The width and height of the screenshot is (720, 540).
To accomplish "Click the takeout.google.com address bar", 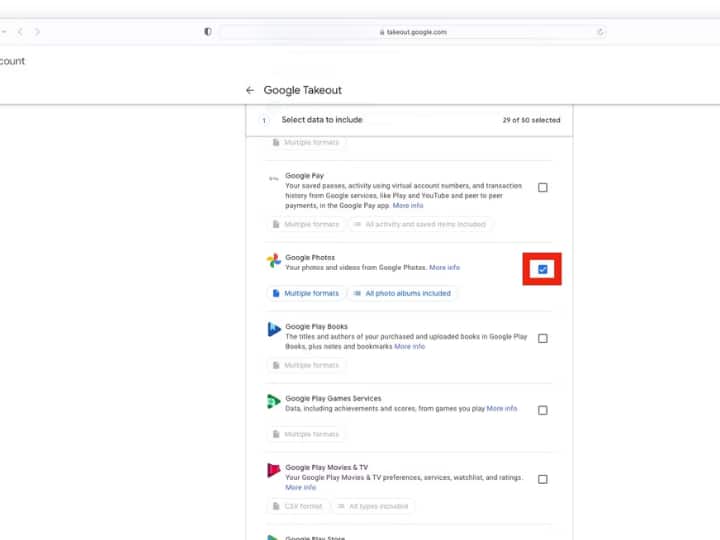I will pos(412,32).
